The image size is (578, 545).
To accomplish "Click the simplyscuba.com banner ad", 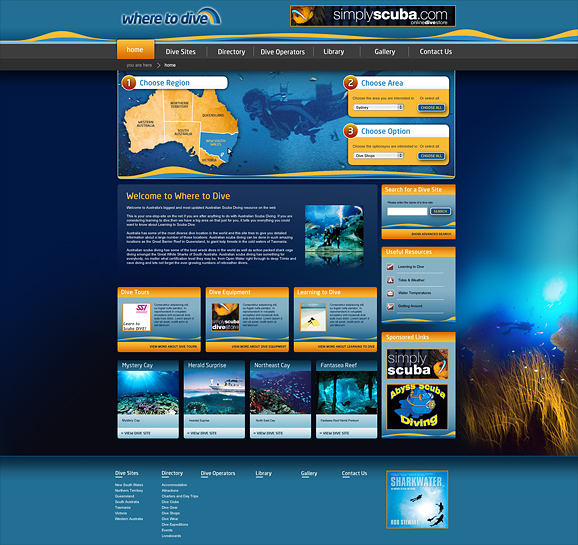I will click(373, 16).
